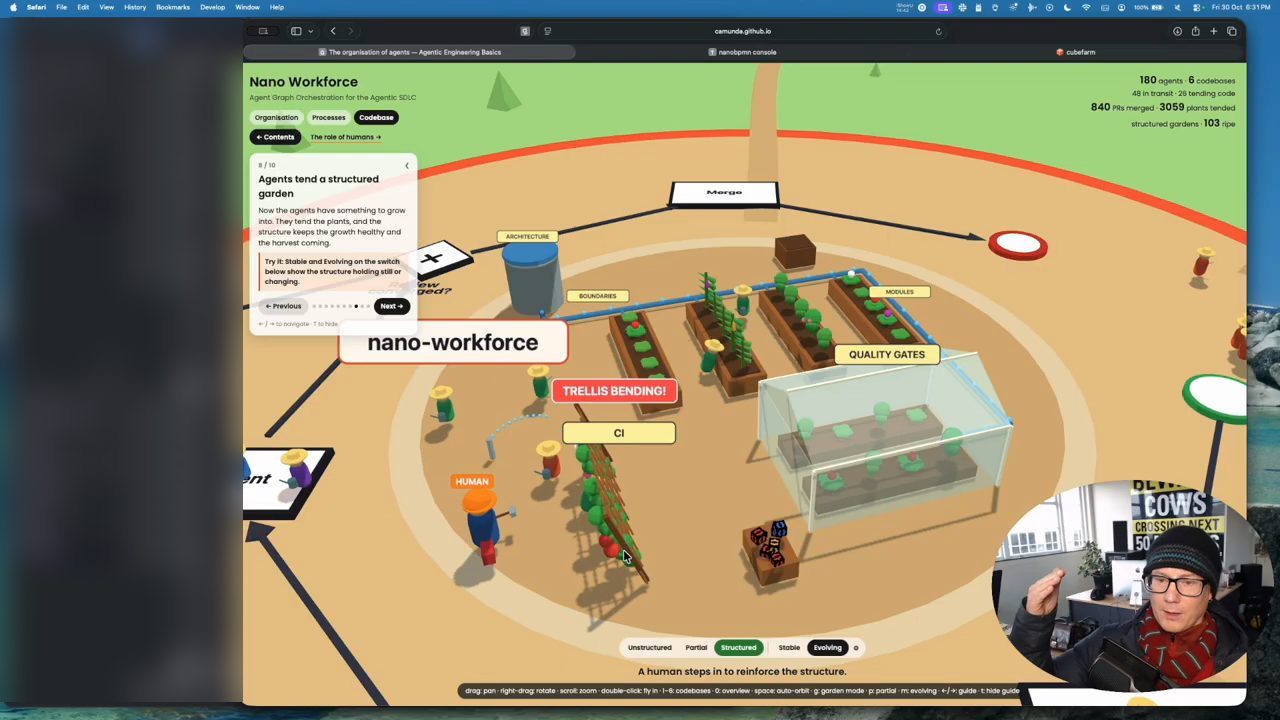Open the Organisation view tab
The width and height of the screenshot is (1280, 720).
click(276, 117)
